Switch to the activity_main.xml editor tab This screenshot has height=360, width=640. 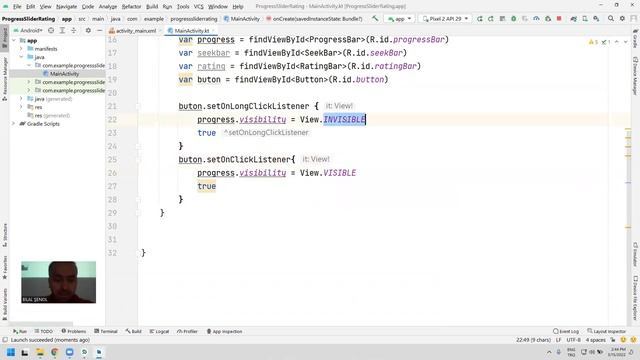point(136,31)
